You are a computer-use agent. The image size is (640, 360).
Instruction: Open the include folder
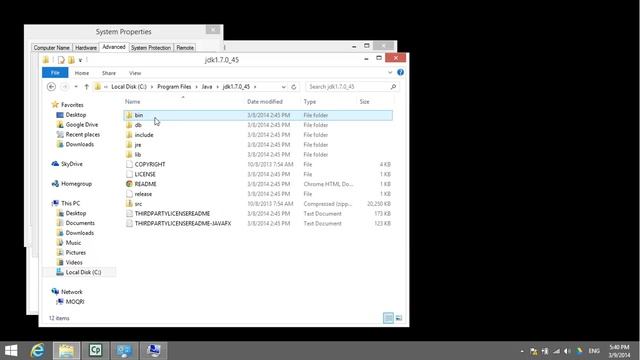click(x=258, y=135)
